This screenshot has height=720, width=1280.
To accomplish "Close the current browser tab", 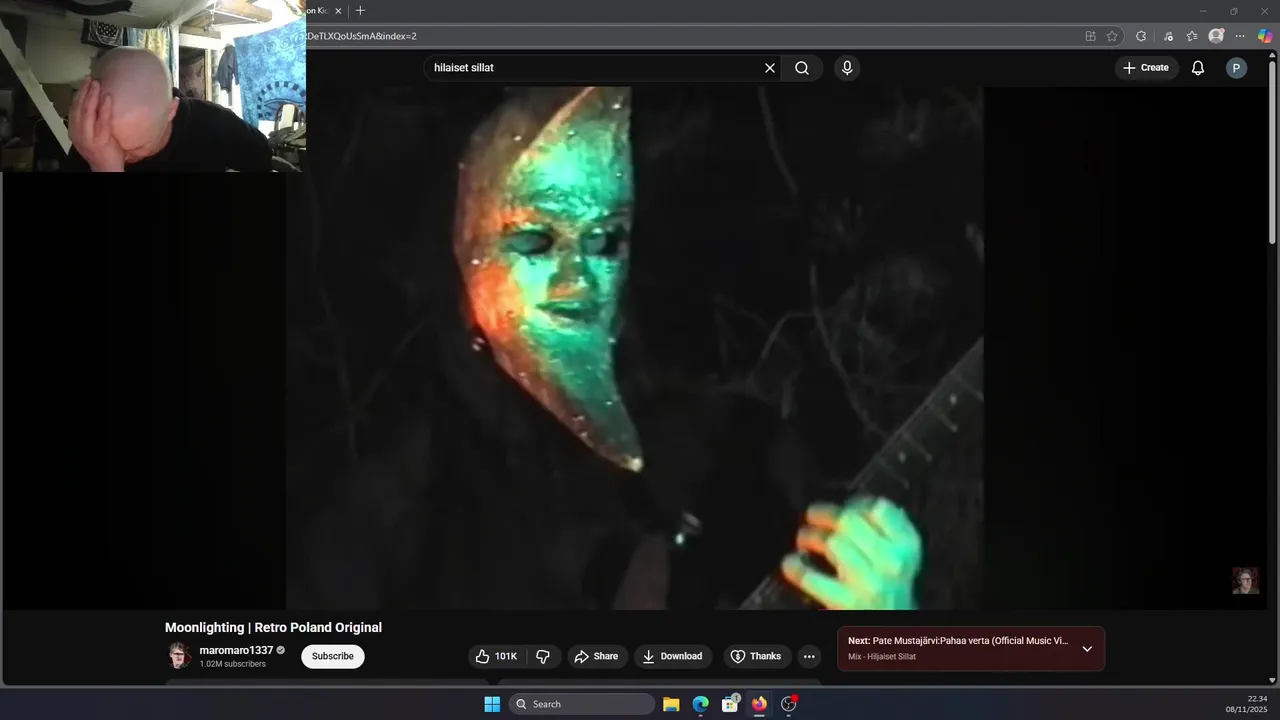I will tap(338, 11).
